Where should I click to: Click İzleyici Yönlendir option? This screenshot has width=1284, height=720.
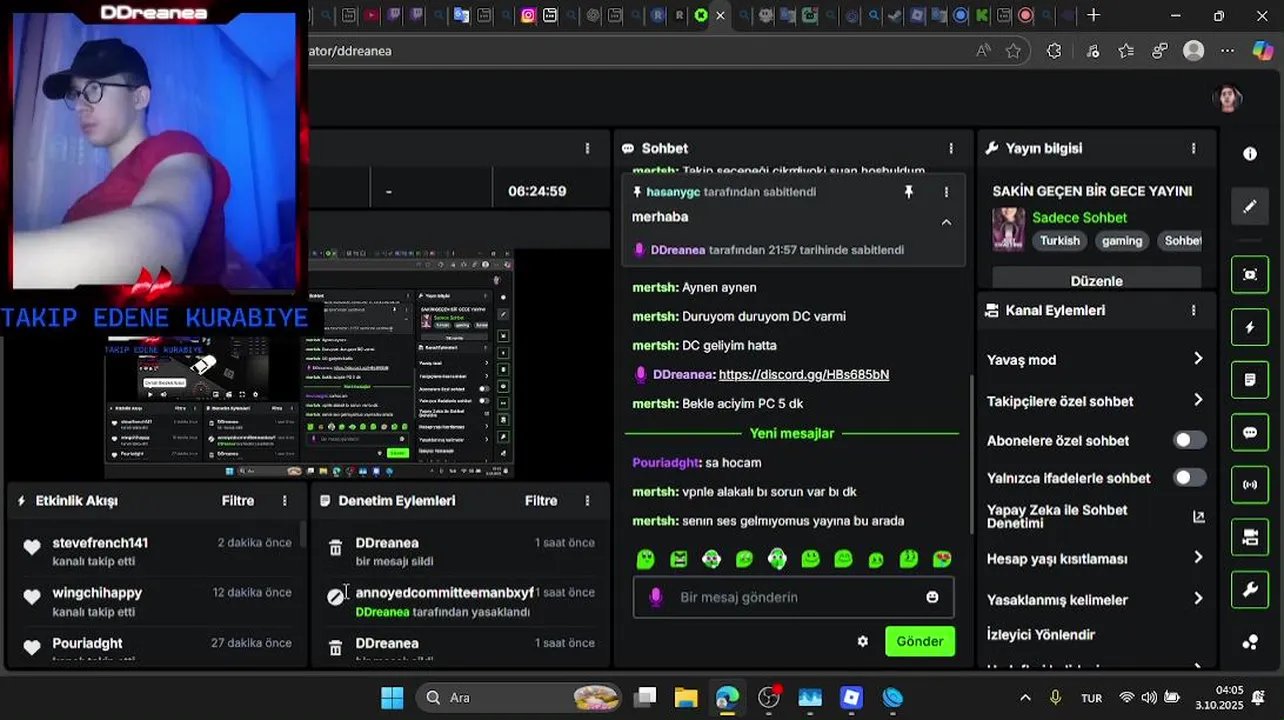[1041, 635]
